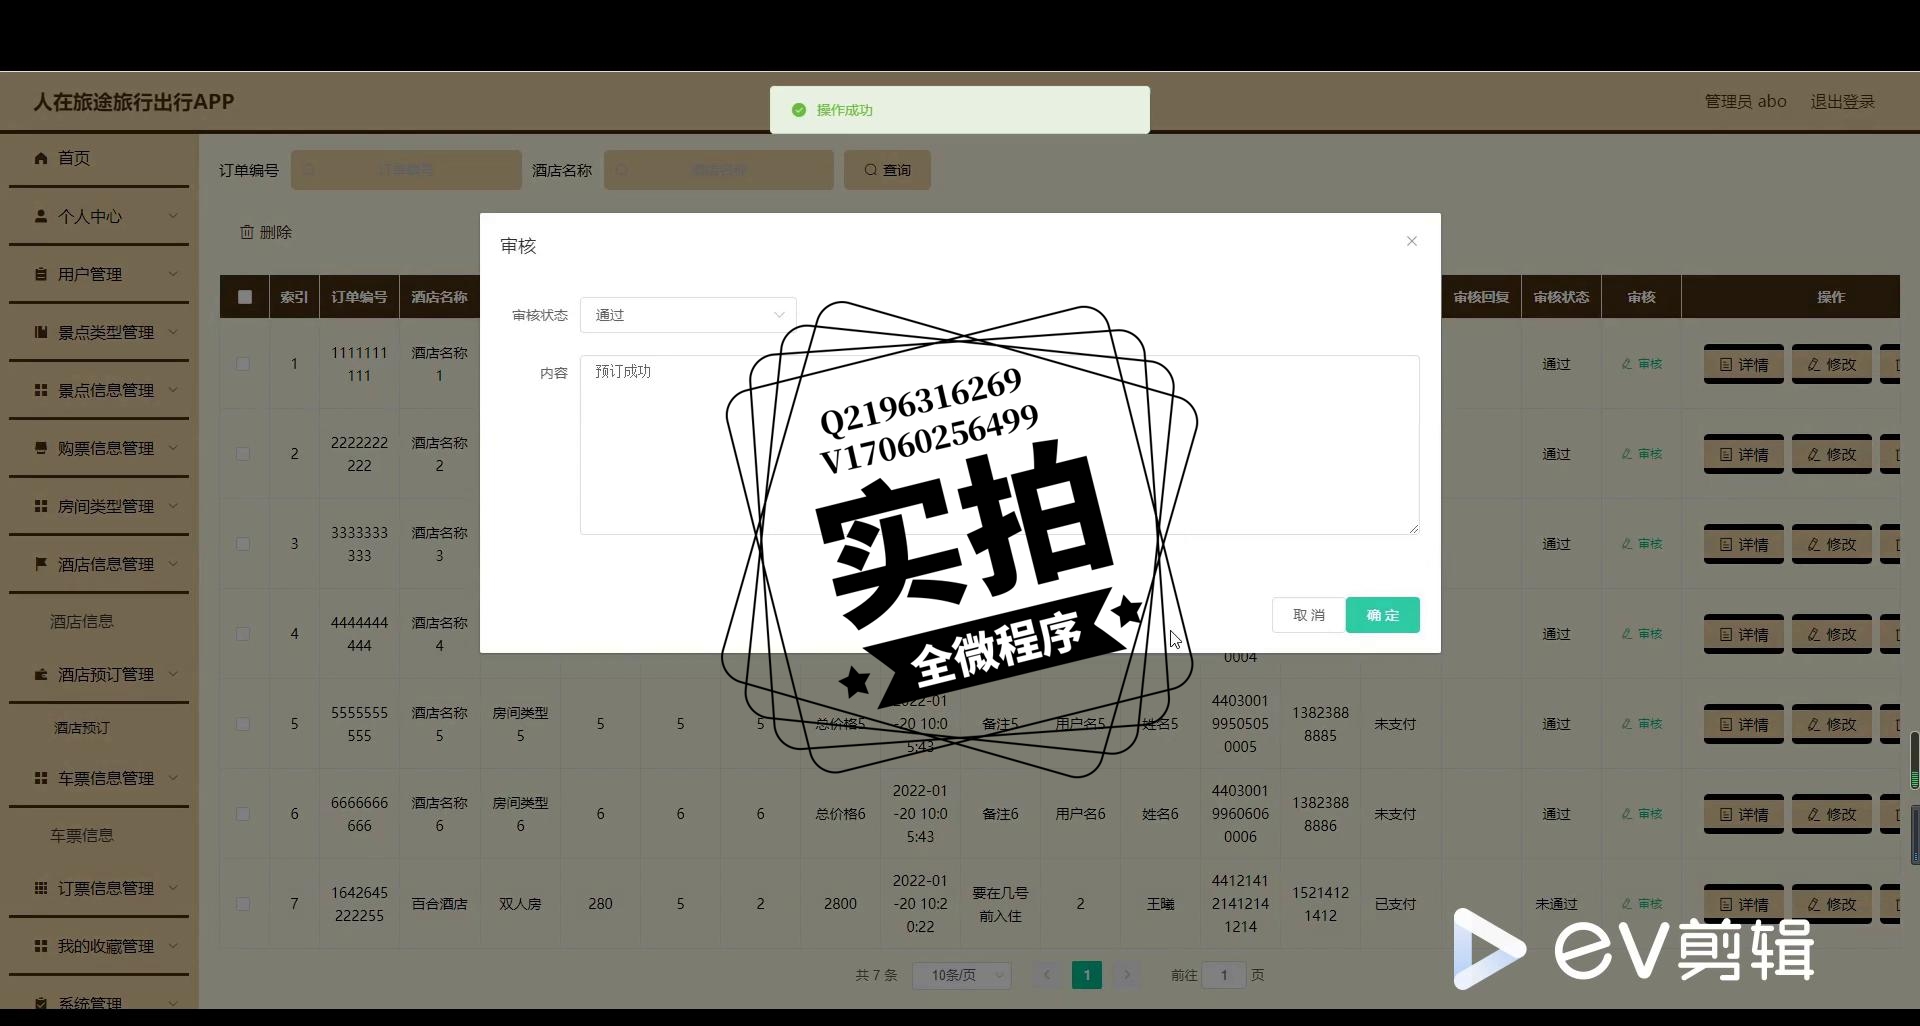Screen dimensions: 1920x1026
Task: Click 退出登录 in the header
Action: click(x=1842, y=102)
